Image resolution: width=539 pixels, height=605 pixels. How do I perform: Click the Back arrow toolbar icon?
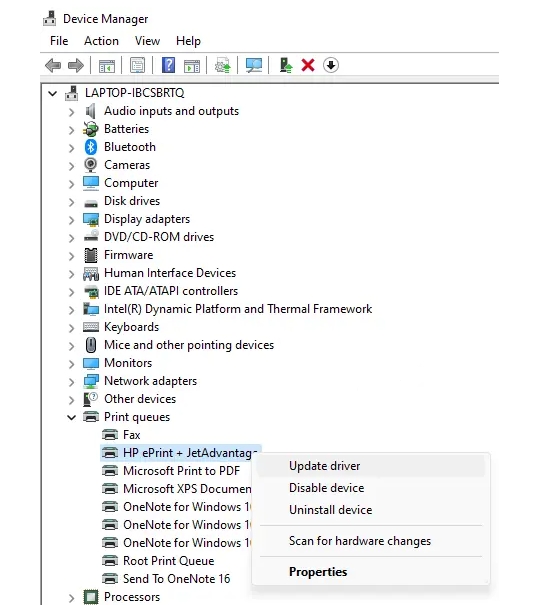pyautogui.click(x=53, y=65)
